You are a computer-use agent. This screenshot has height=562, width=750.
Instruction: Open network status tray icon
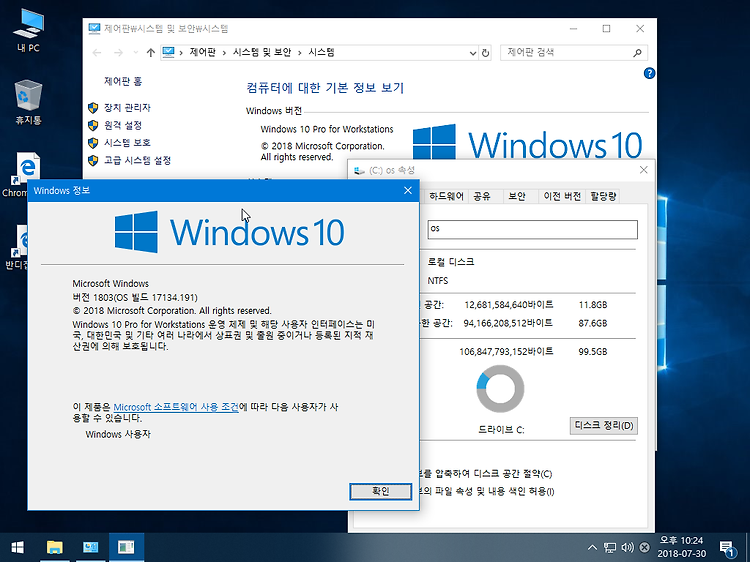pyautogui.click(x=610, y=547)
